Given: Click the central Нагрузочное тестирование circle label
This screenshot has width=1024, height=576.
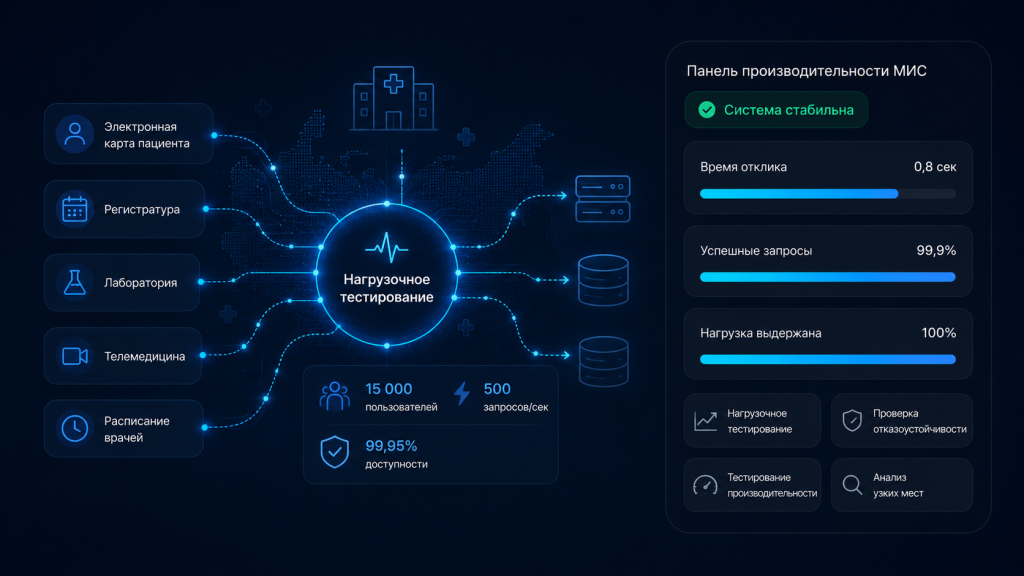Looking at the screenshot, I should [387, 288].
